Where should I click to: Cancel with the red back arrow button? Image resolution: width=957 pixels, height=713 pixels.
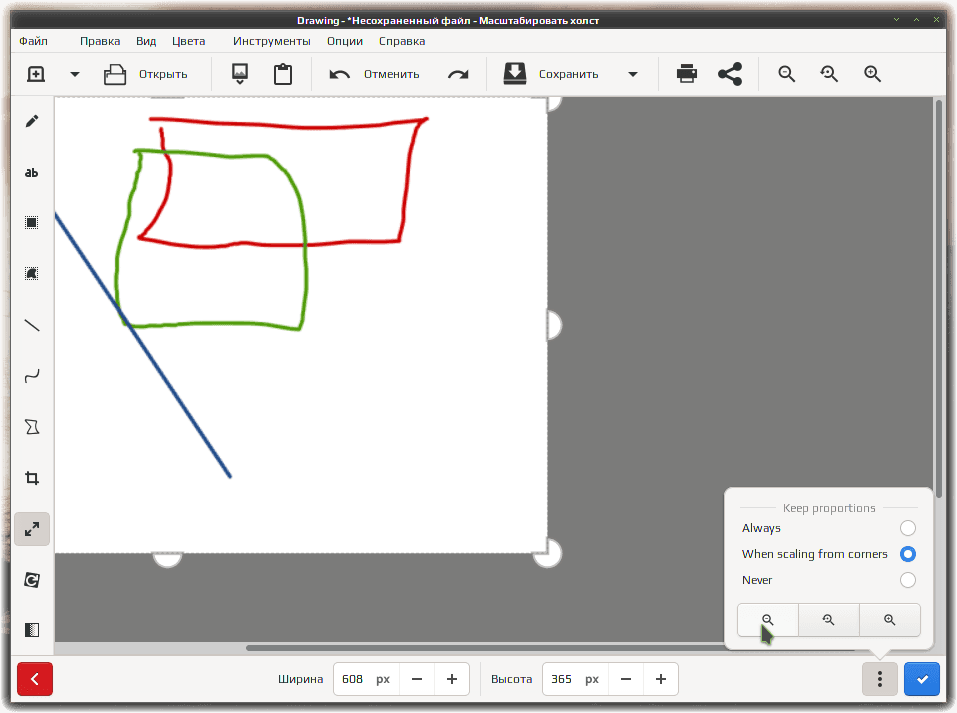[35, 679]
